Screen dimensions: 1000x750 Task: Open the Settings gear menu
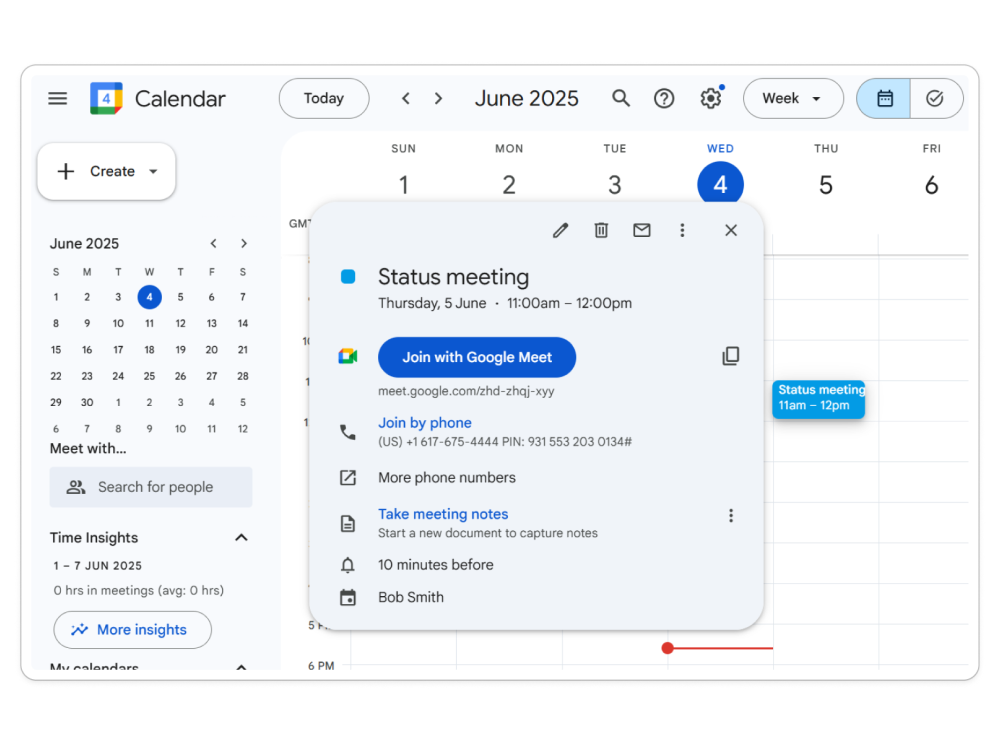coord(710,98)
